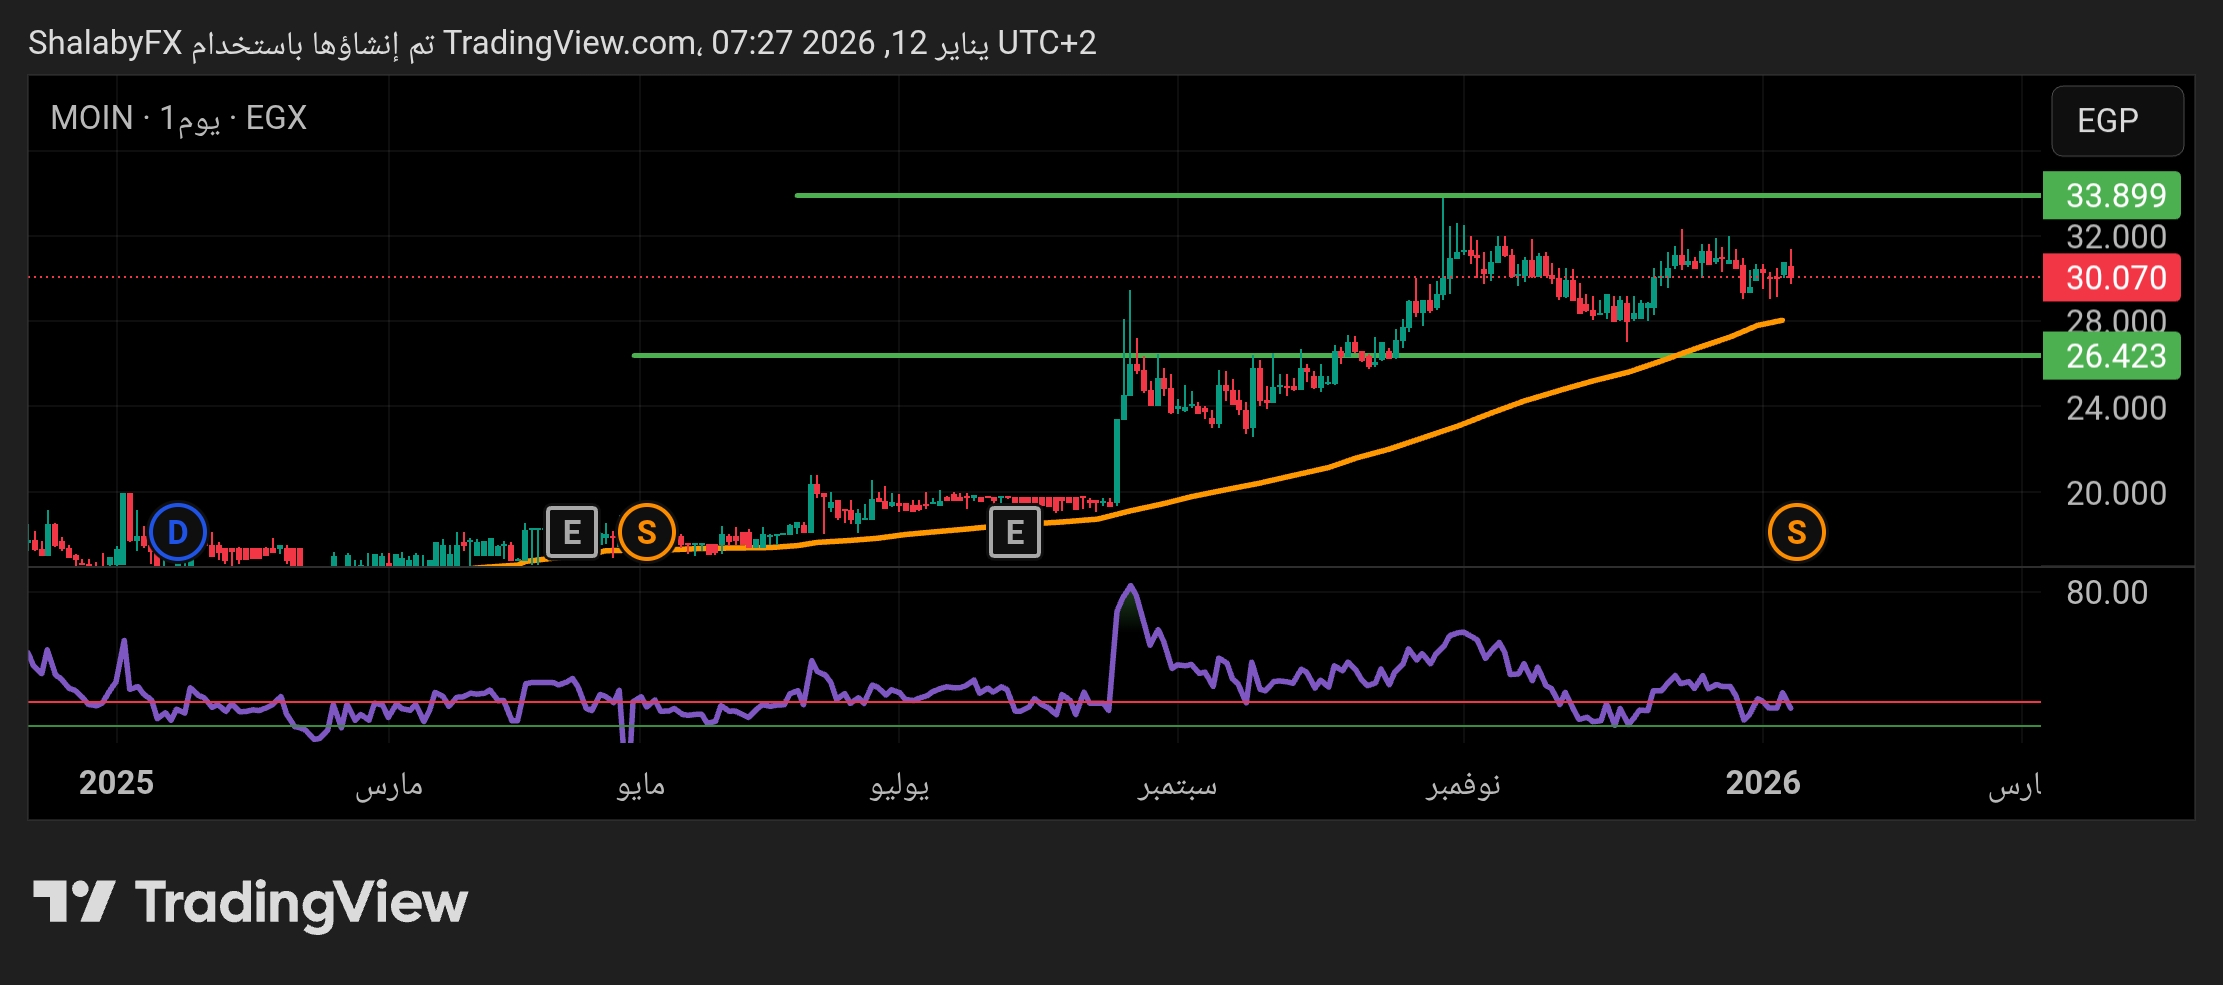Click the RSI peak on the purple indicator line
This screenshot has height=985, width=2223.
[x=1130, y=587]
